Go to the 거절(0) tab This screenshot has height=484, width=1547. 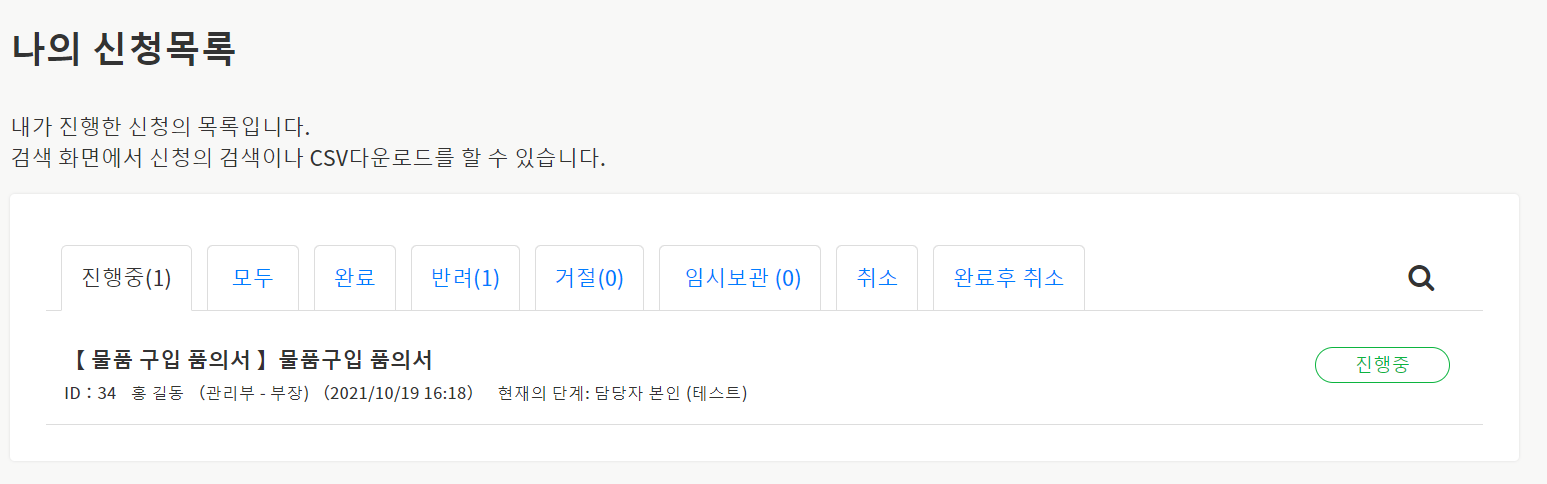pyautogui.click(x=589, y=278)
